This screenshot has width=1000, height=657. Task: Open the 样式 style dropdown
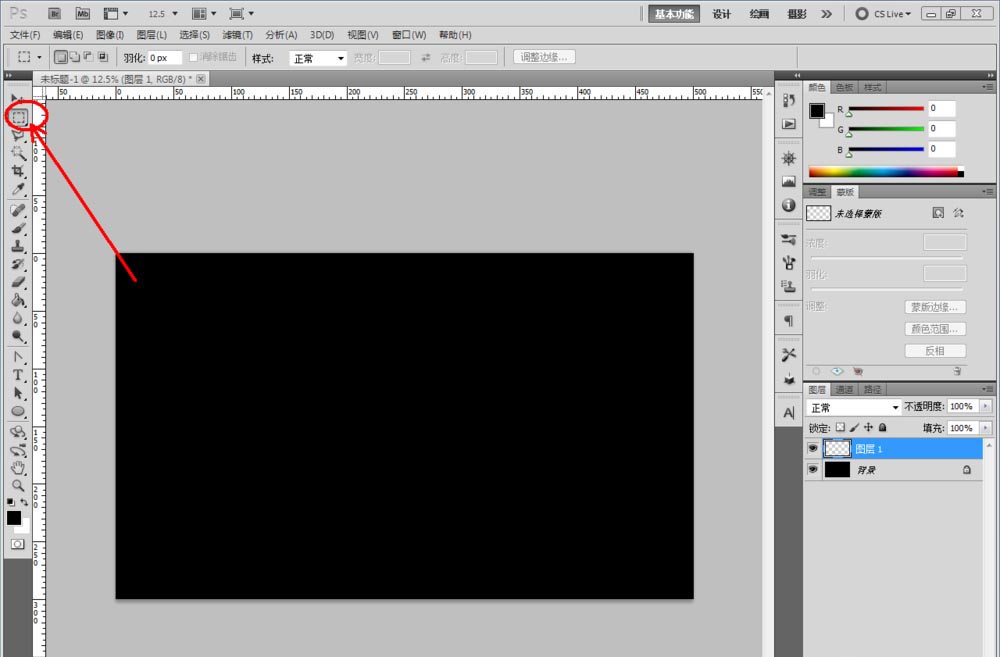click(x=318, y=59)
